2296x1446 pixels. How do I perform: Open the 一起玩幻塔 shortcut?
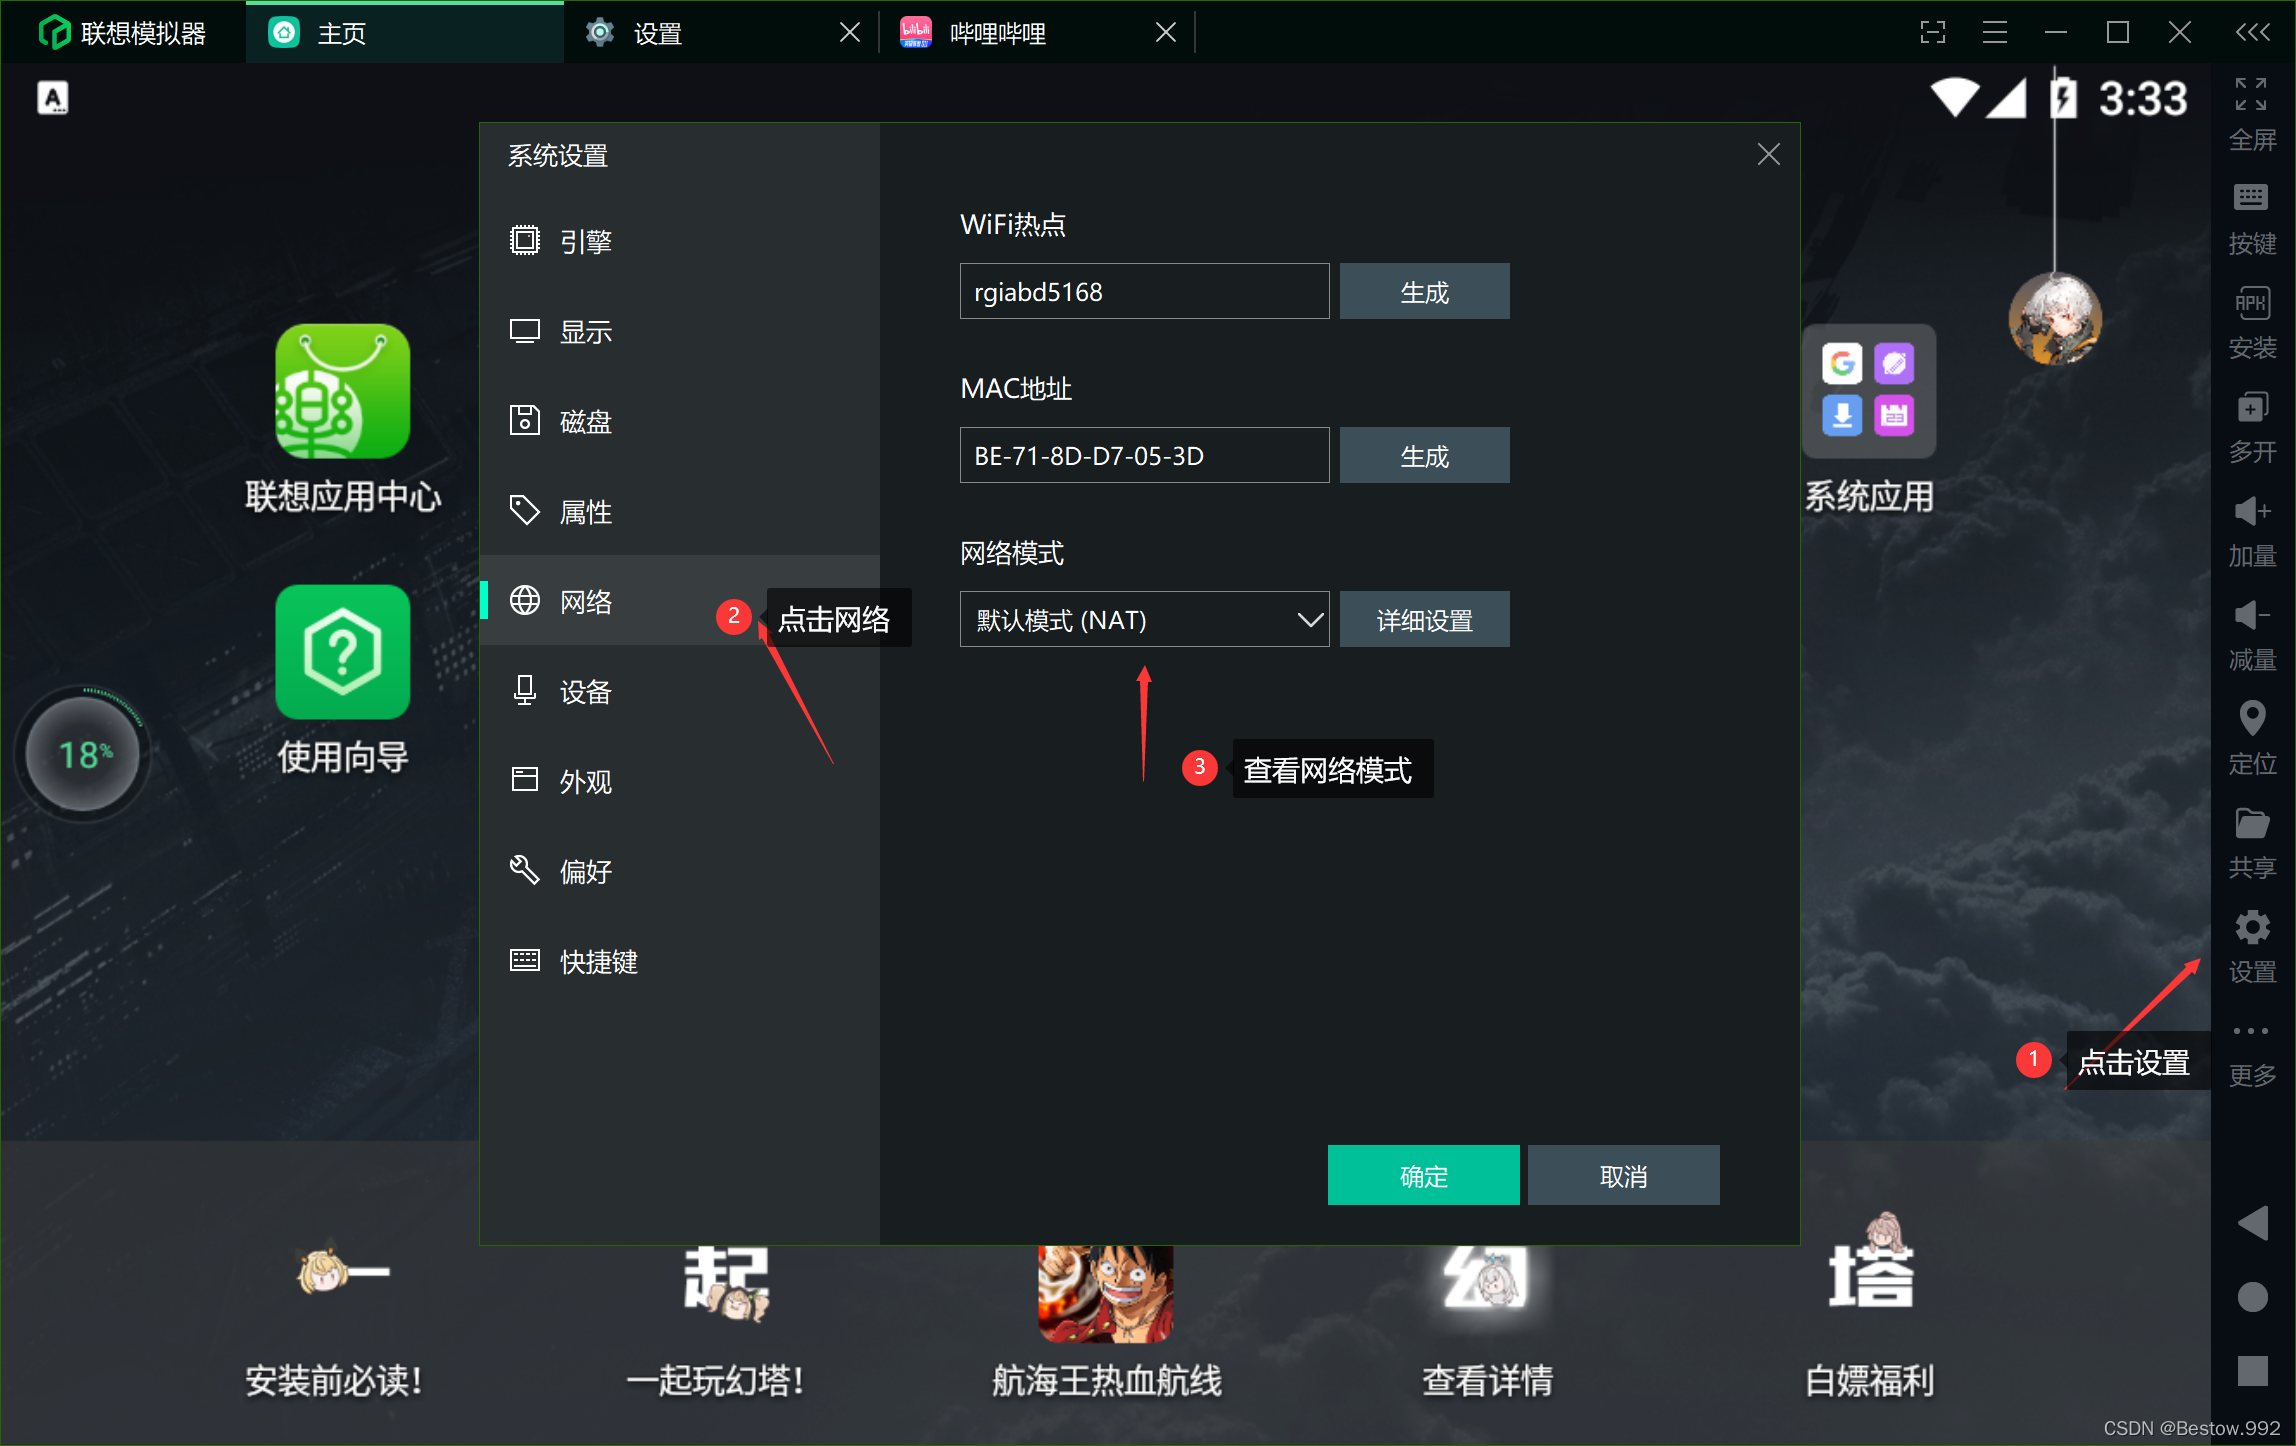(716, 1320)
